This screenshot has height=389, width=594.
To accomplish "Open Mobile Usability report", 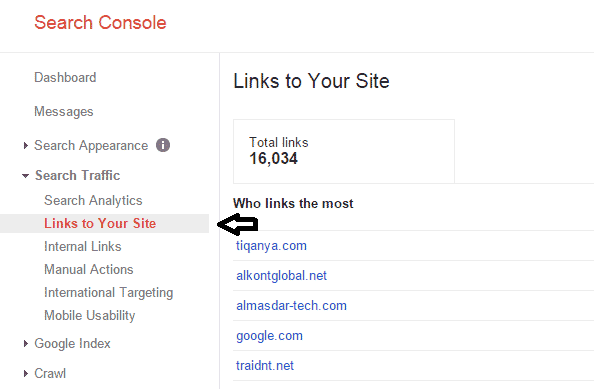I will [x=90, y=316].
